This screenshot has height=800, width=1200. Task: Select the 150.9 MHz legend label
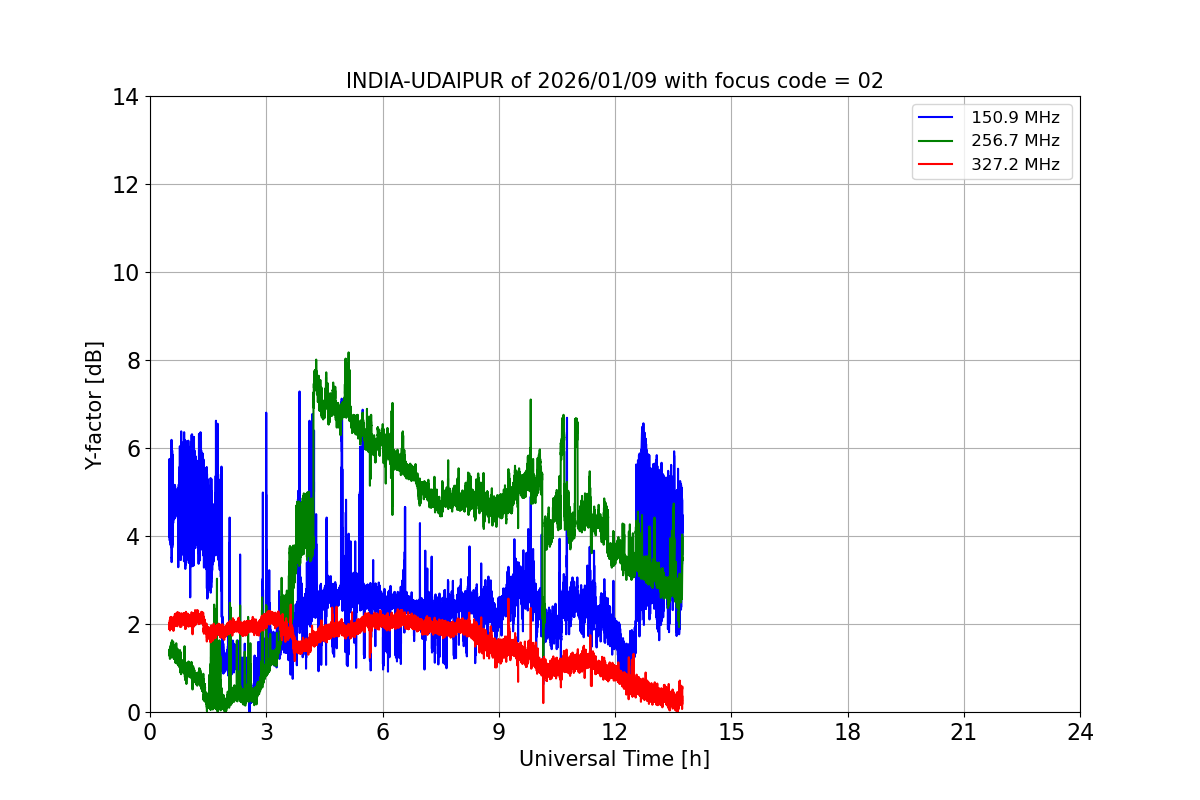pos(1015,118)
